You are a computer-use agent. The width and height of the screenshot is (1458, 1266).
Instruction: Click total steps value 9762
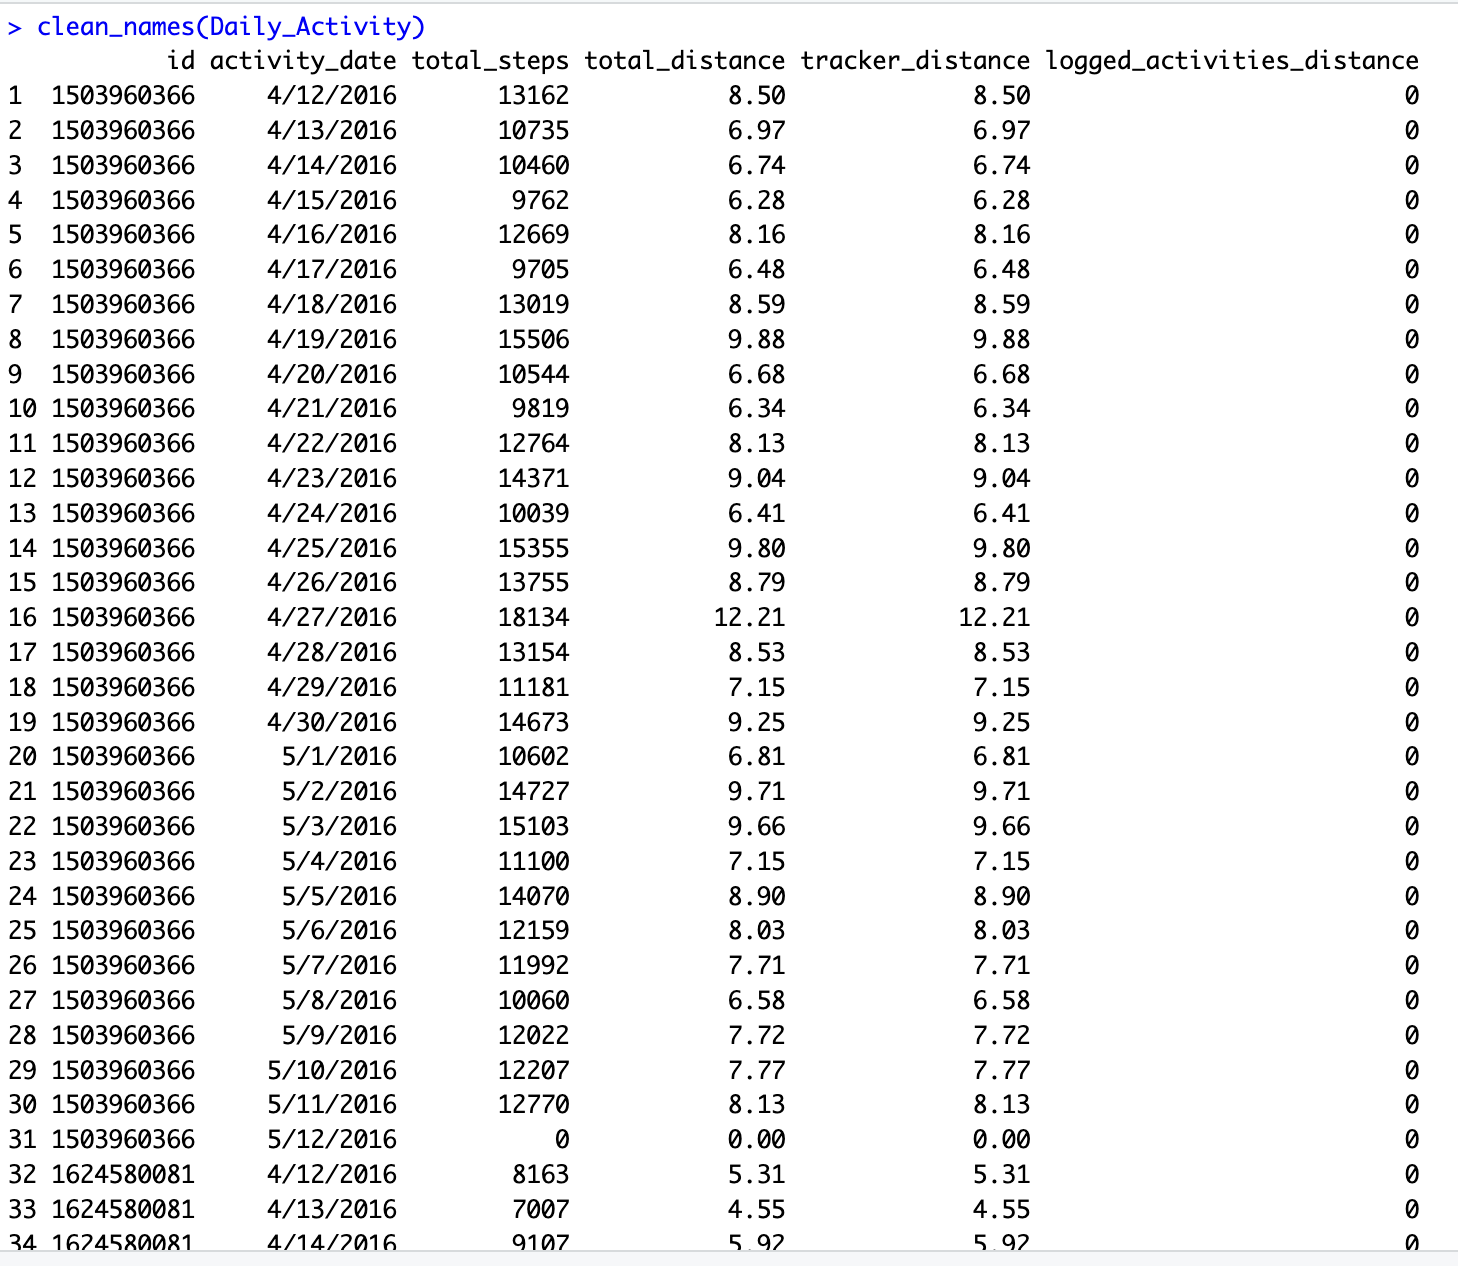[x=541, y=200]
